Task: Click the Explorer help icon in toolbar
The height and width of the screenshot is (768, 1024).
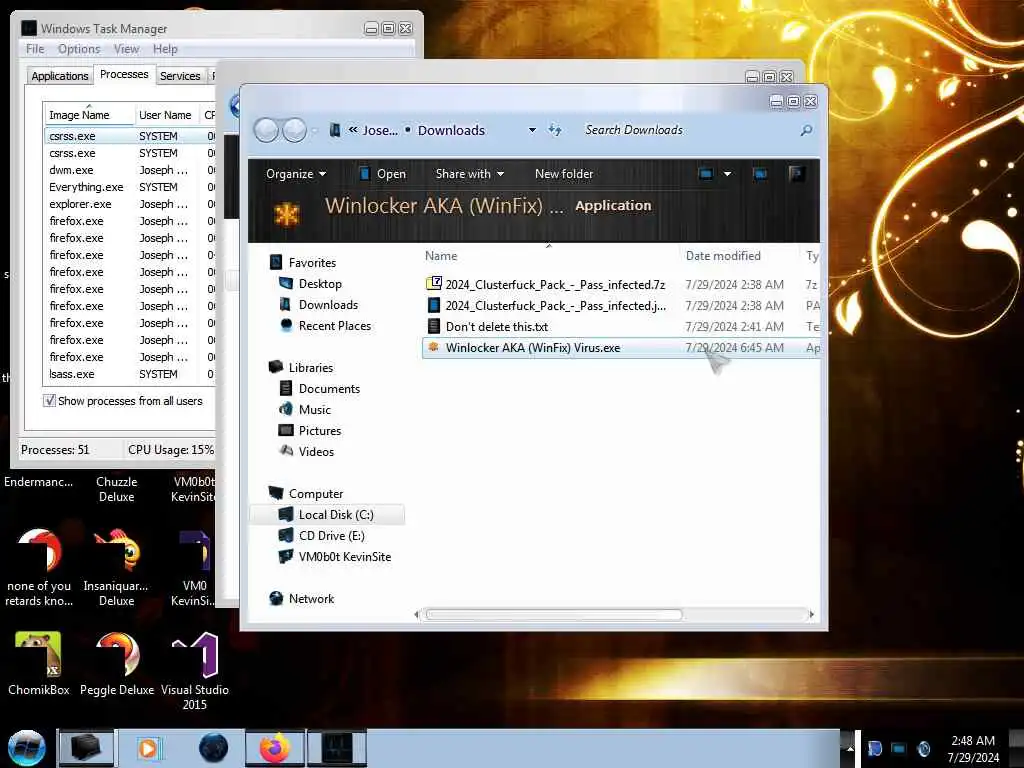Action: [795, 174]
